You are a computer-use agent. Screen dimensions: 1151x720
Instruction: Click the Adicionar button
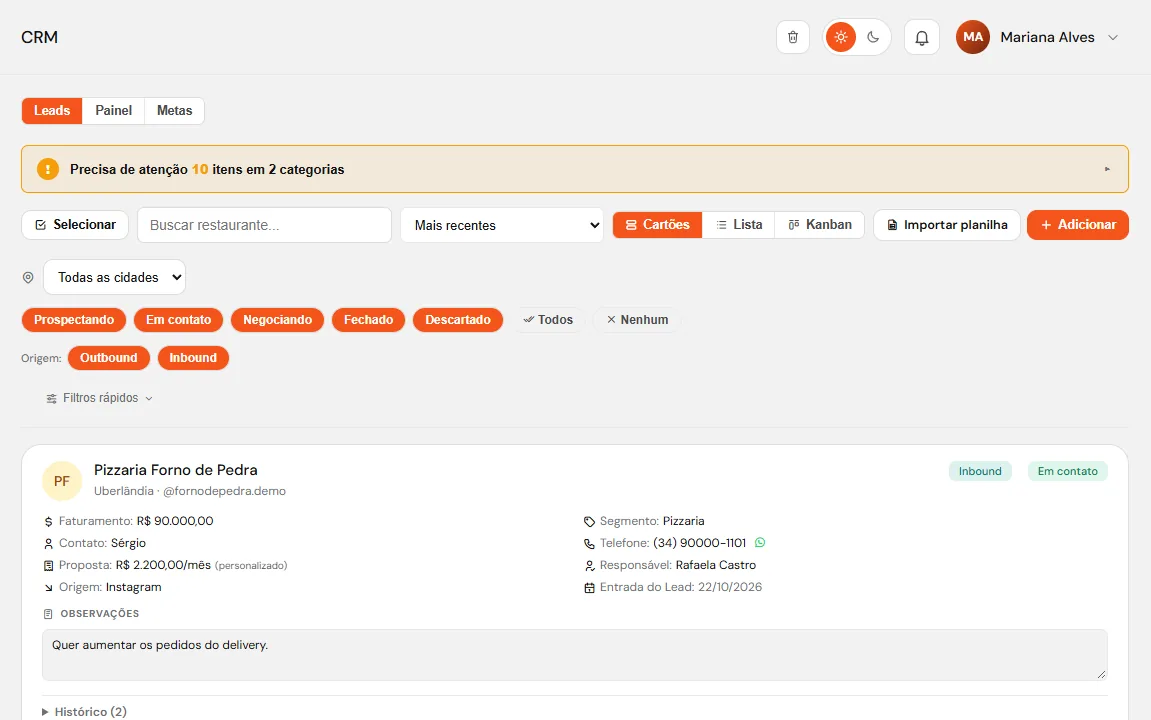point(1078,225)
